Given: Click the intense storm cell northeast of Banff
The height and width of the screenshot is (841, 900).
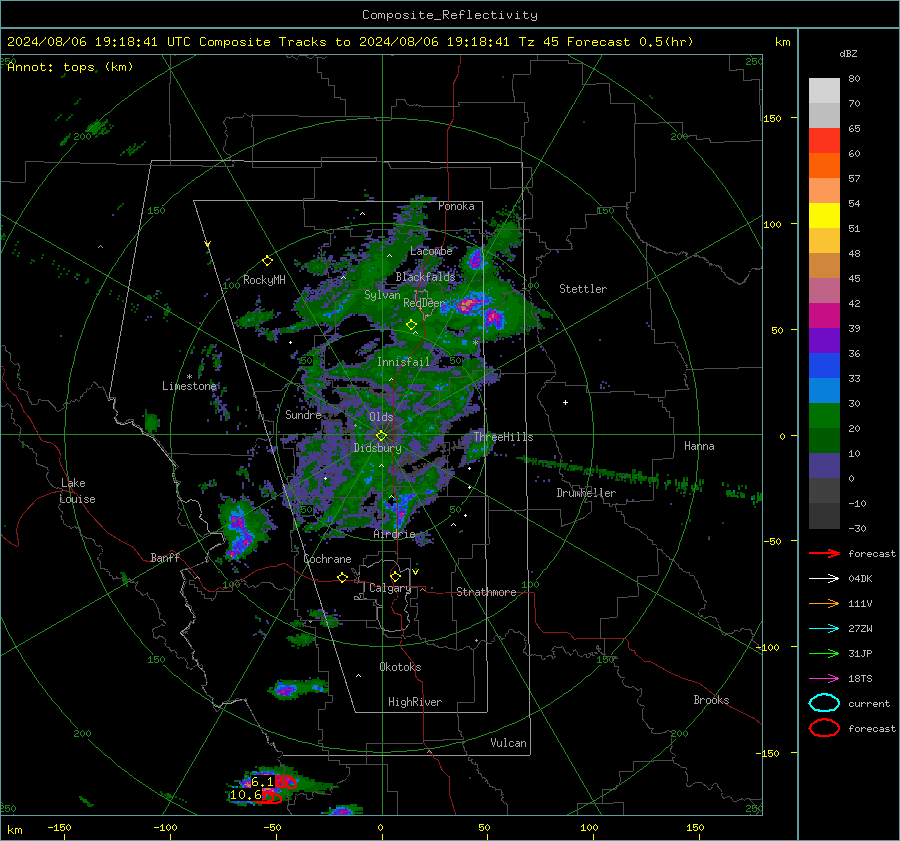Looking at the screenshot, I should click(x=241, y=533).
